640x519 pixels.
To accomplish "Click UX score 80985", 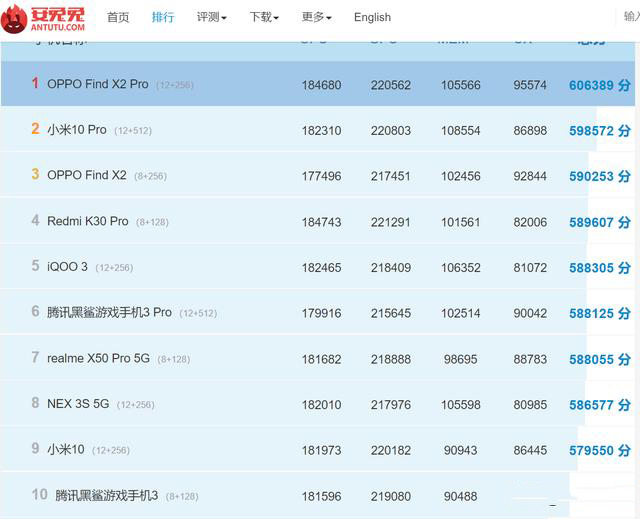I will pos(530,406).
